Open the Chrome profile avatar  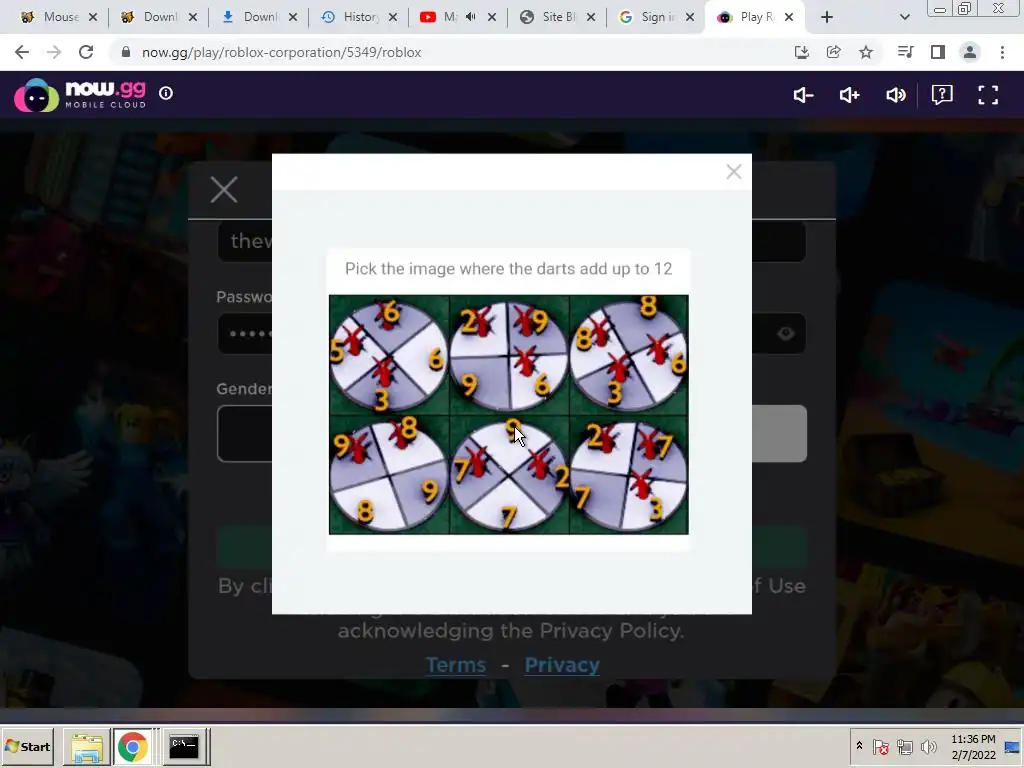click(x=970, y=52)
